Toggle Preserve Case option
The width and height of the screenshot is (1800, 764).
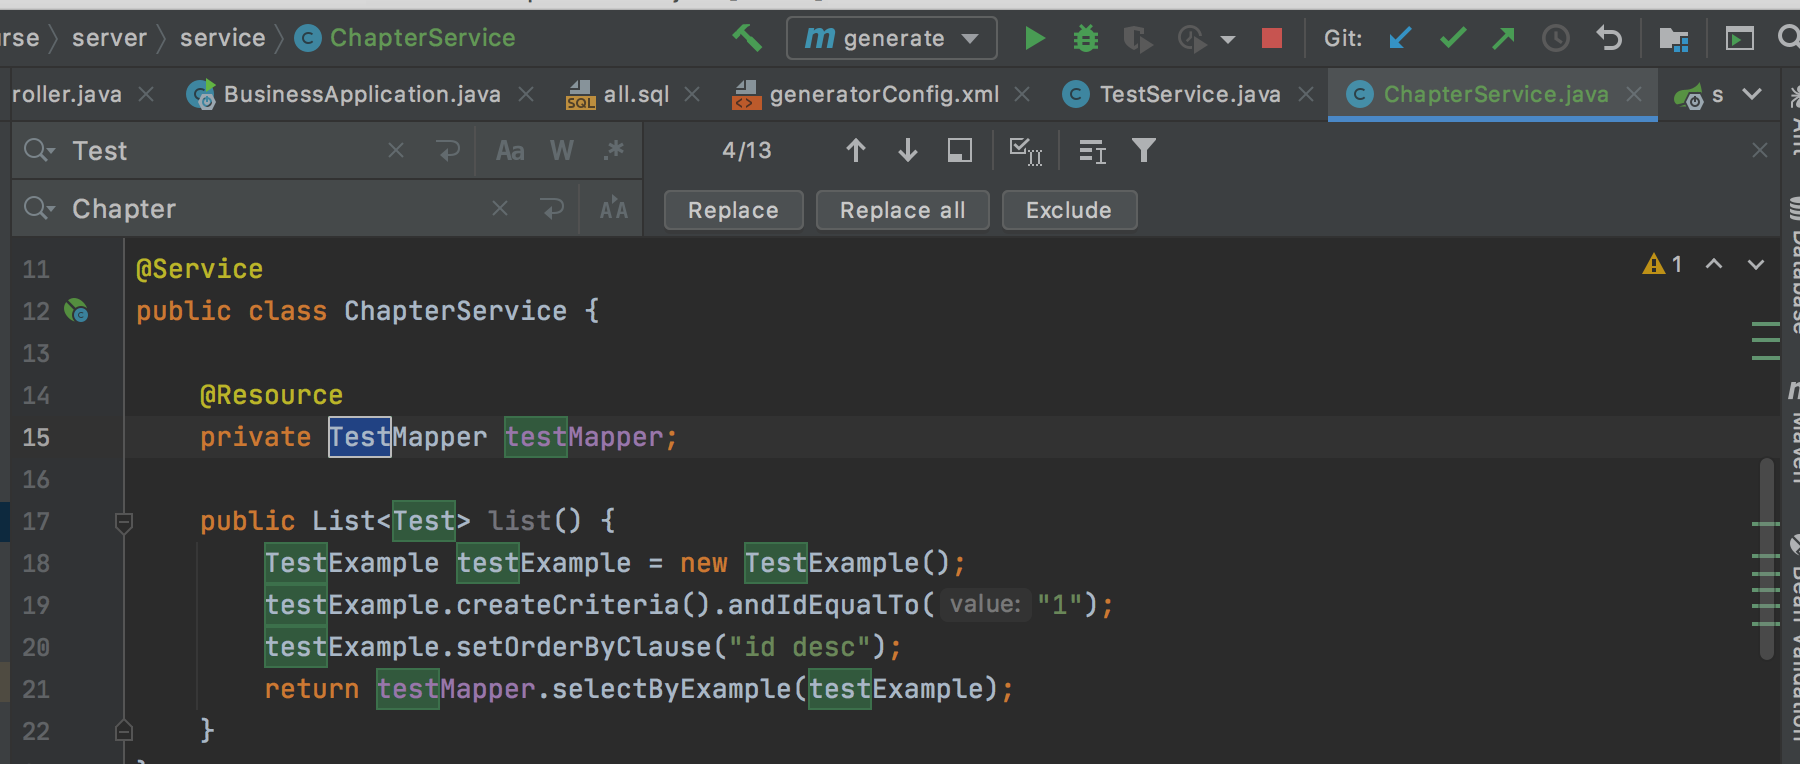[614, 208]
